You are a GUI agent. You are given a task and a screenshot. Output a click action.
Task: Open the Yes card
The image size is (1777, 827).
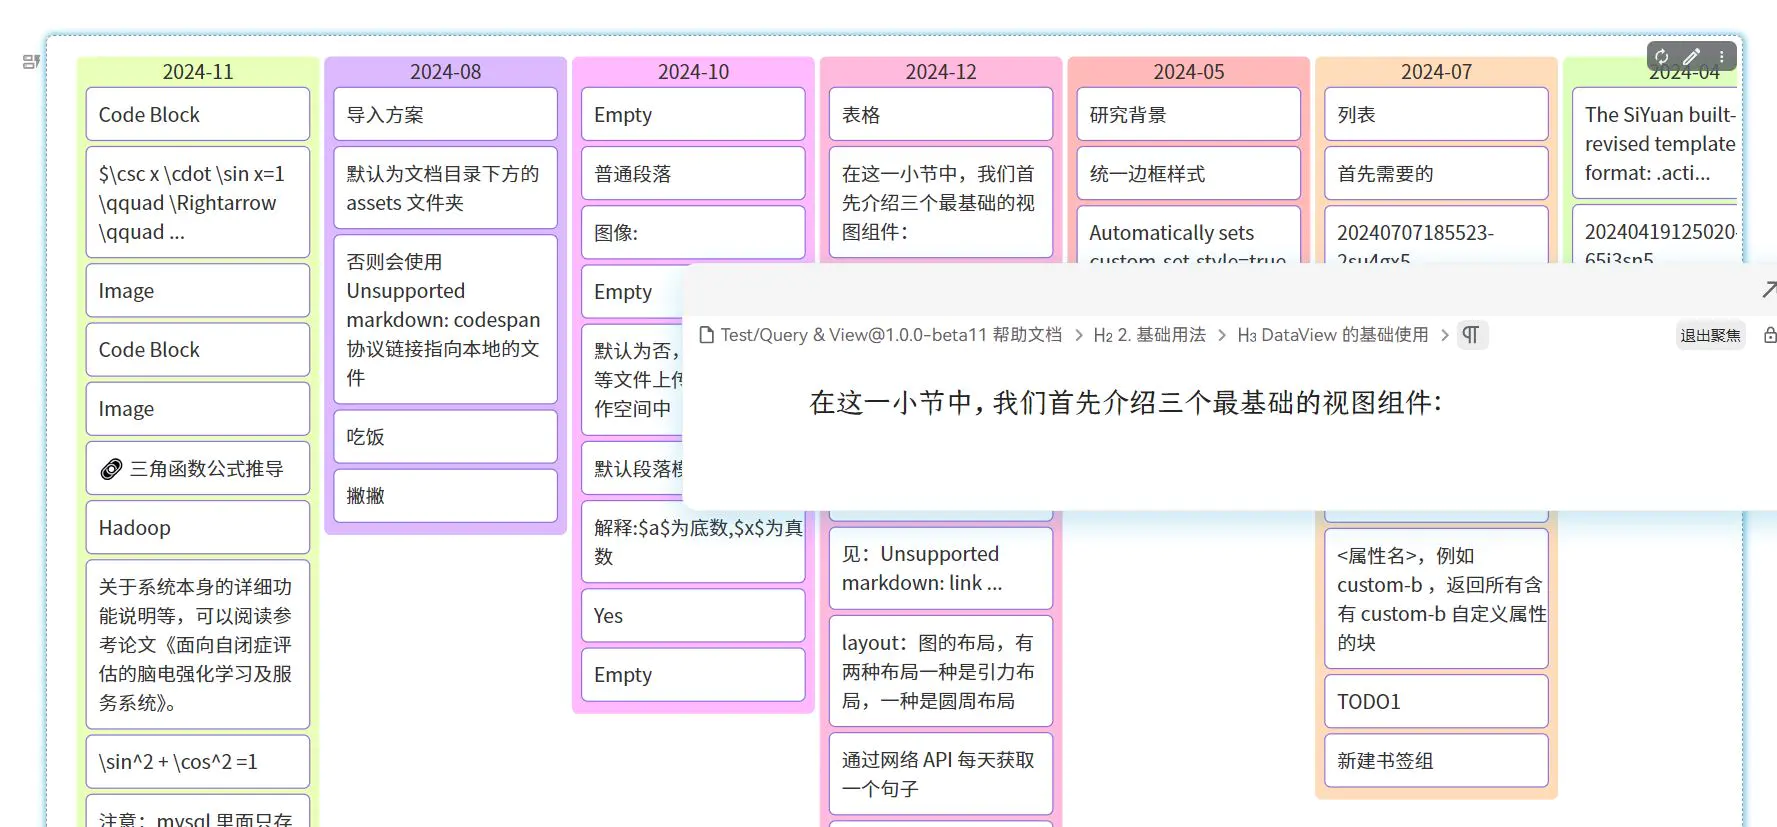tap(693, 616)
